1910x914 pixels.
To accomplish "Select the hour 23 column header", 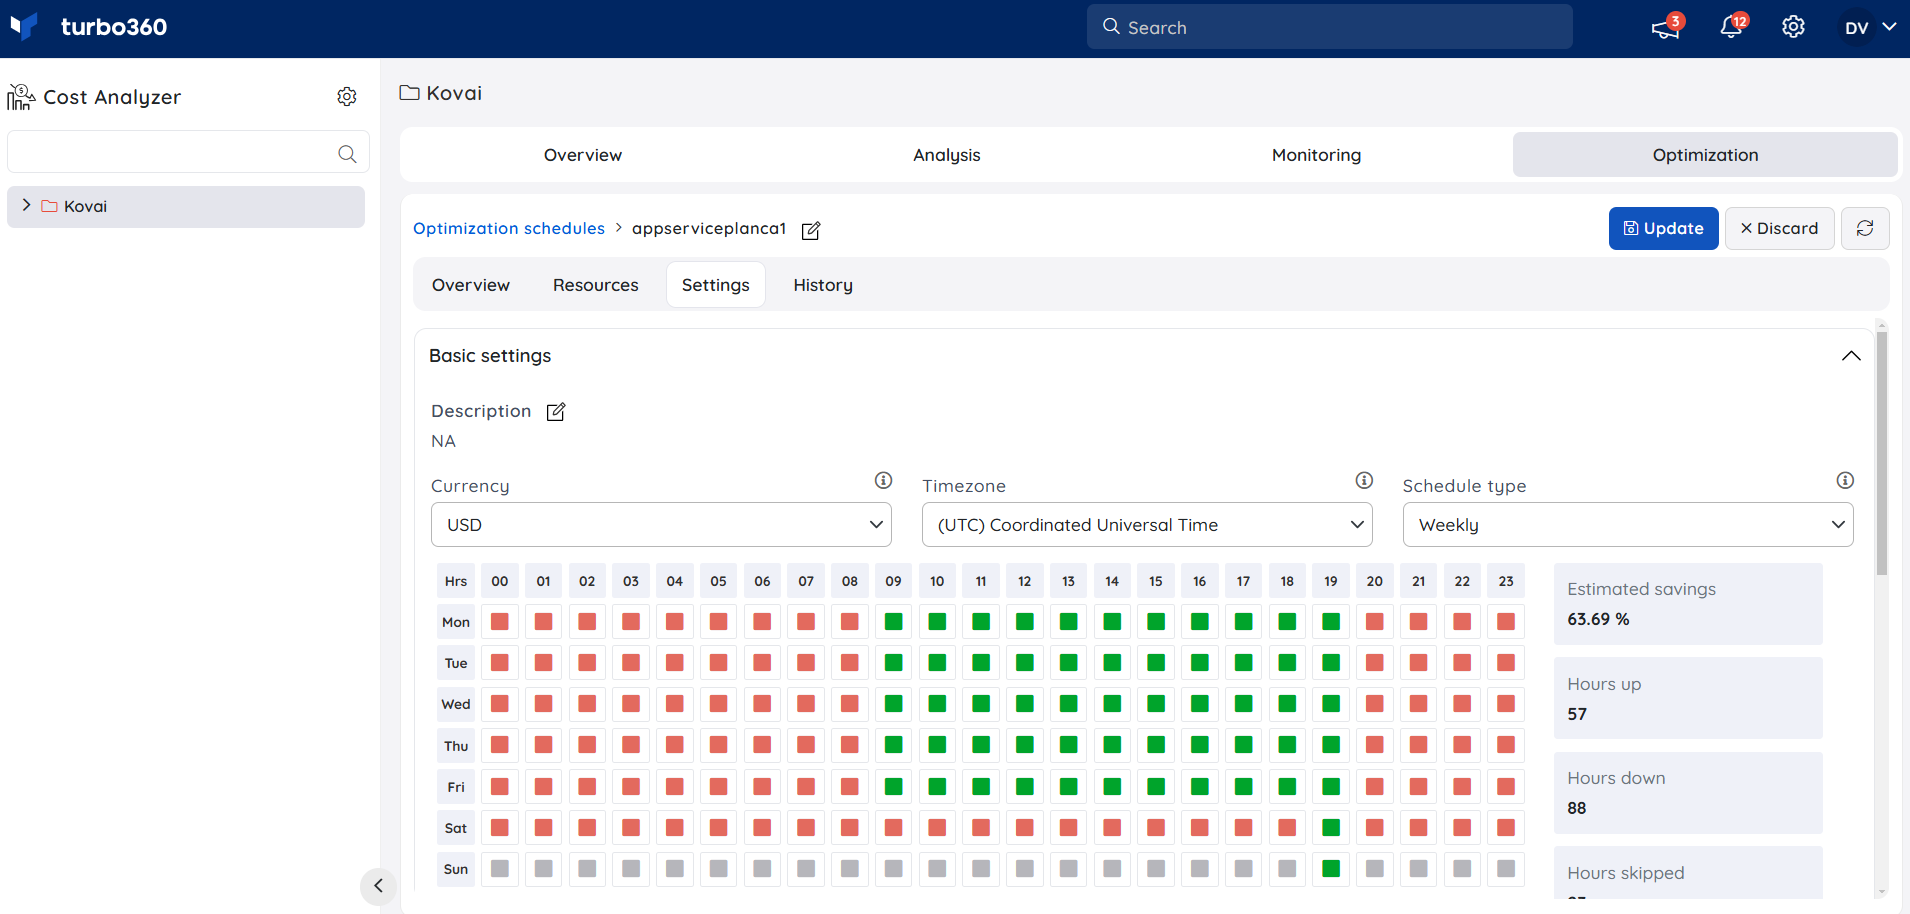I will 1506,581.
